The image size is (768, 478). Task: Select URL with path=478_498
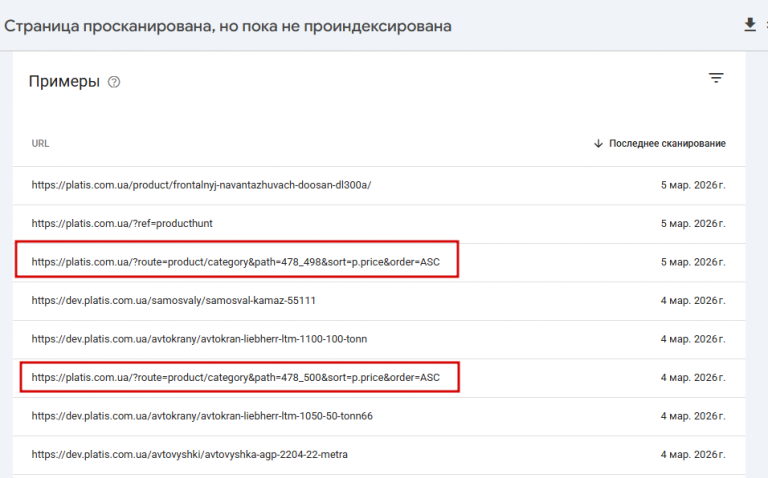coord(236,262)
